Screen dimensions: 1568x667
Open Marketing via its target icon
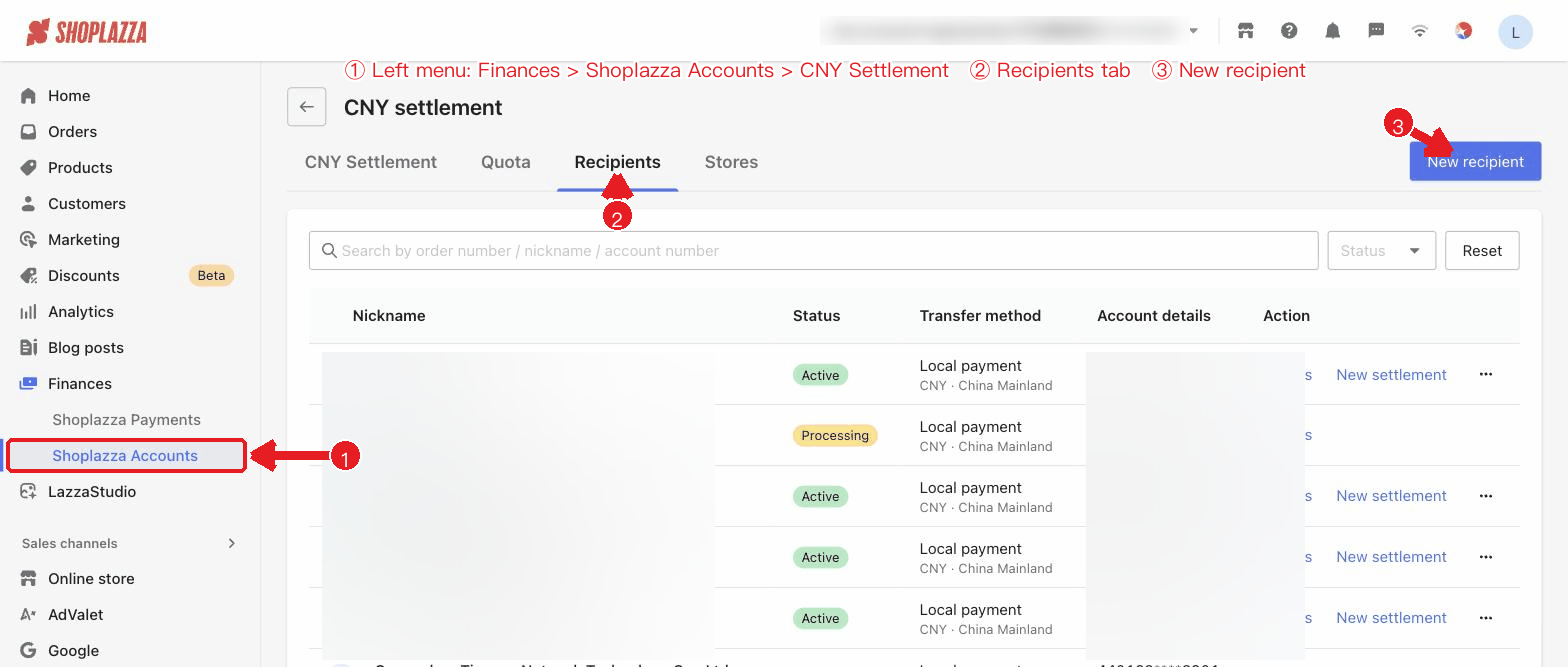[28, 240]
